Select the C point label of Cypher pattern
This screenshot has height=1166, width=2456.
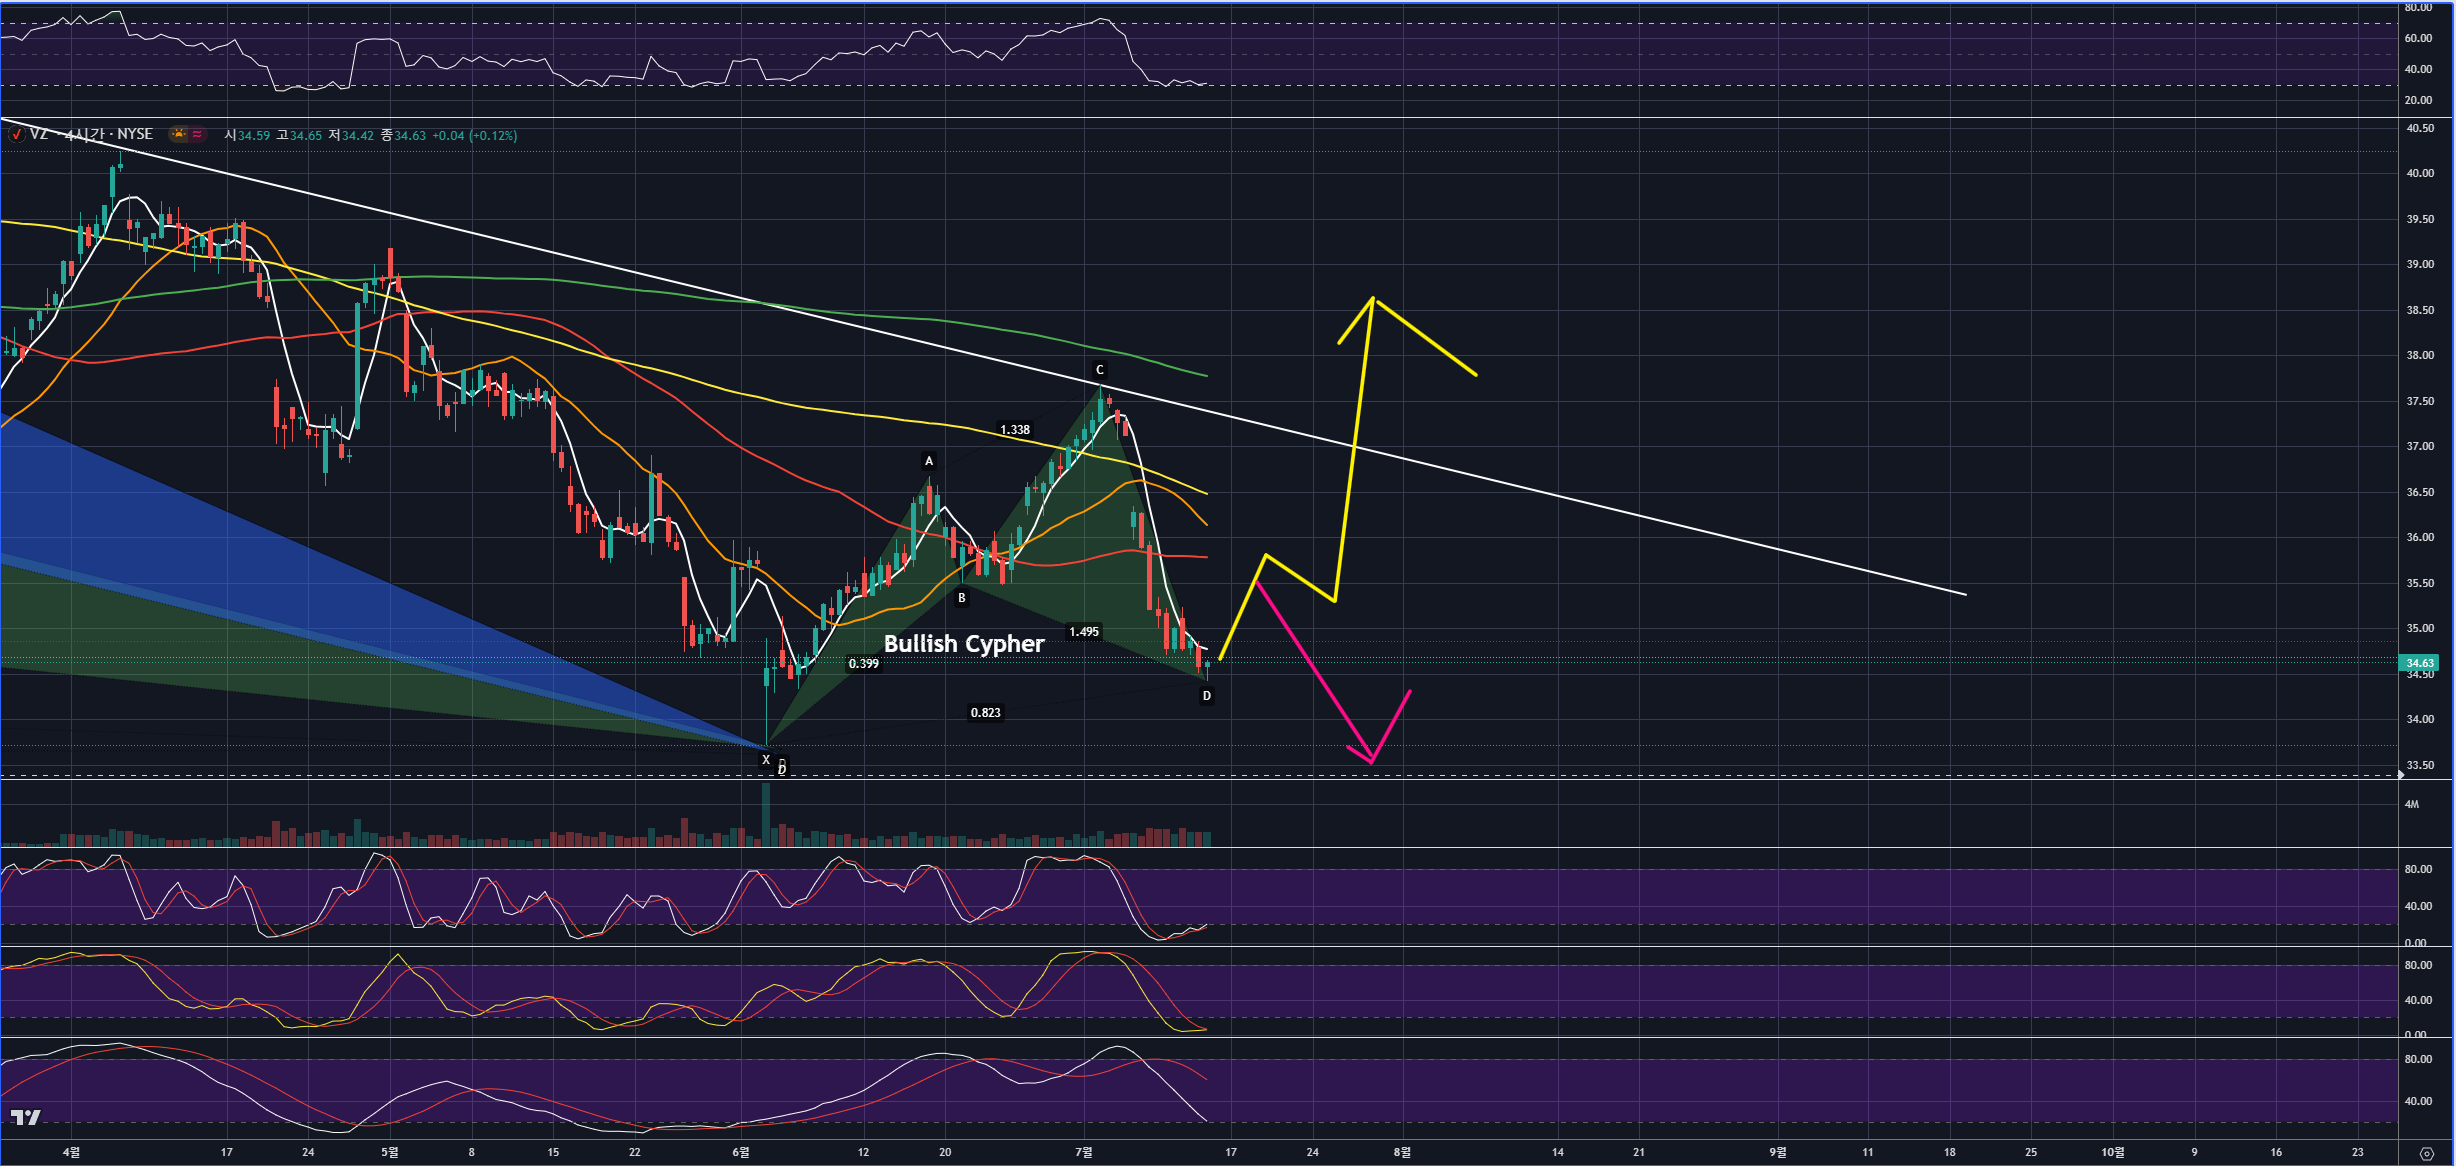[1099, 370]
